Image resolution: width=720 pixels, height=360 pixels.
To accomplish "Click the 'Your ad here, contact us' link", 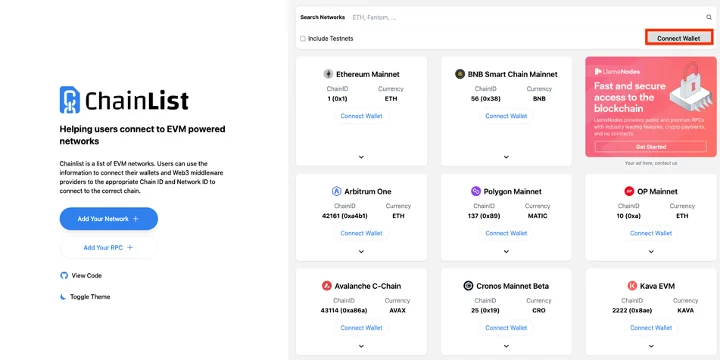I will pyautogui.click(x=651, y=163).
